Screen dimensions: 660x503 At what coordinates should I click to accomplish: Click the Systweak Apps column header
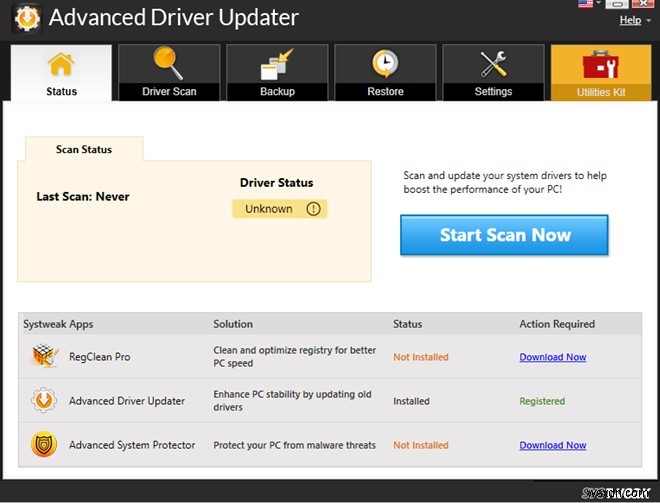coord(58,324)
